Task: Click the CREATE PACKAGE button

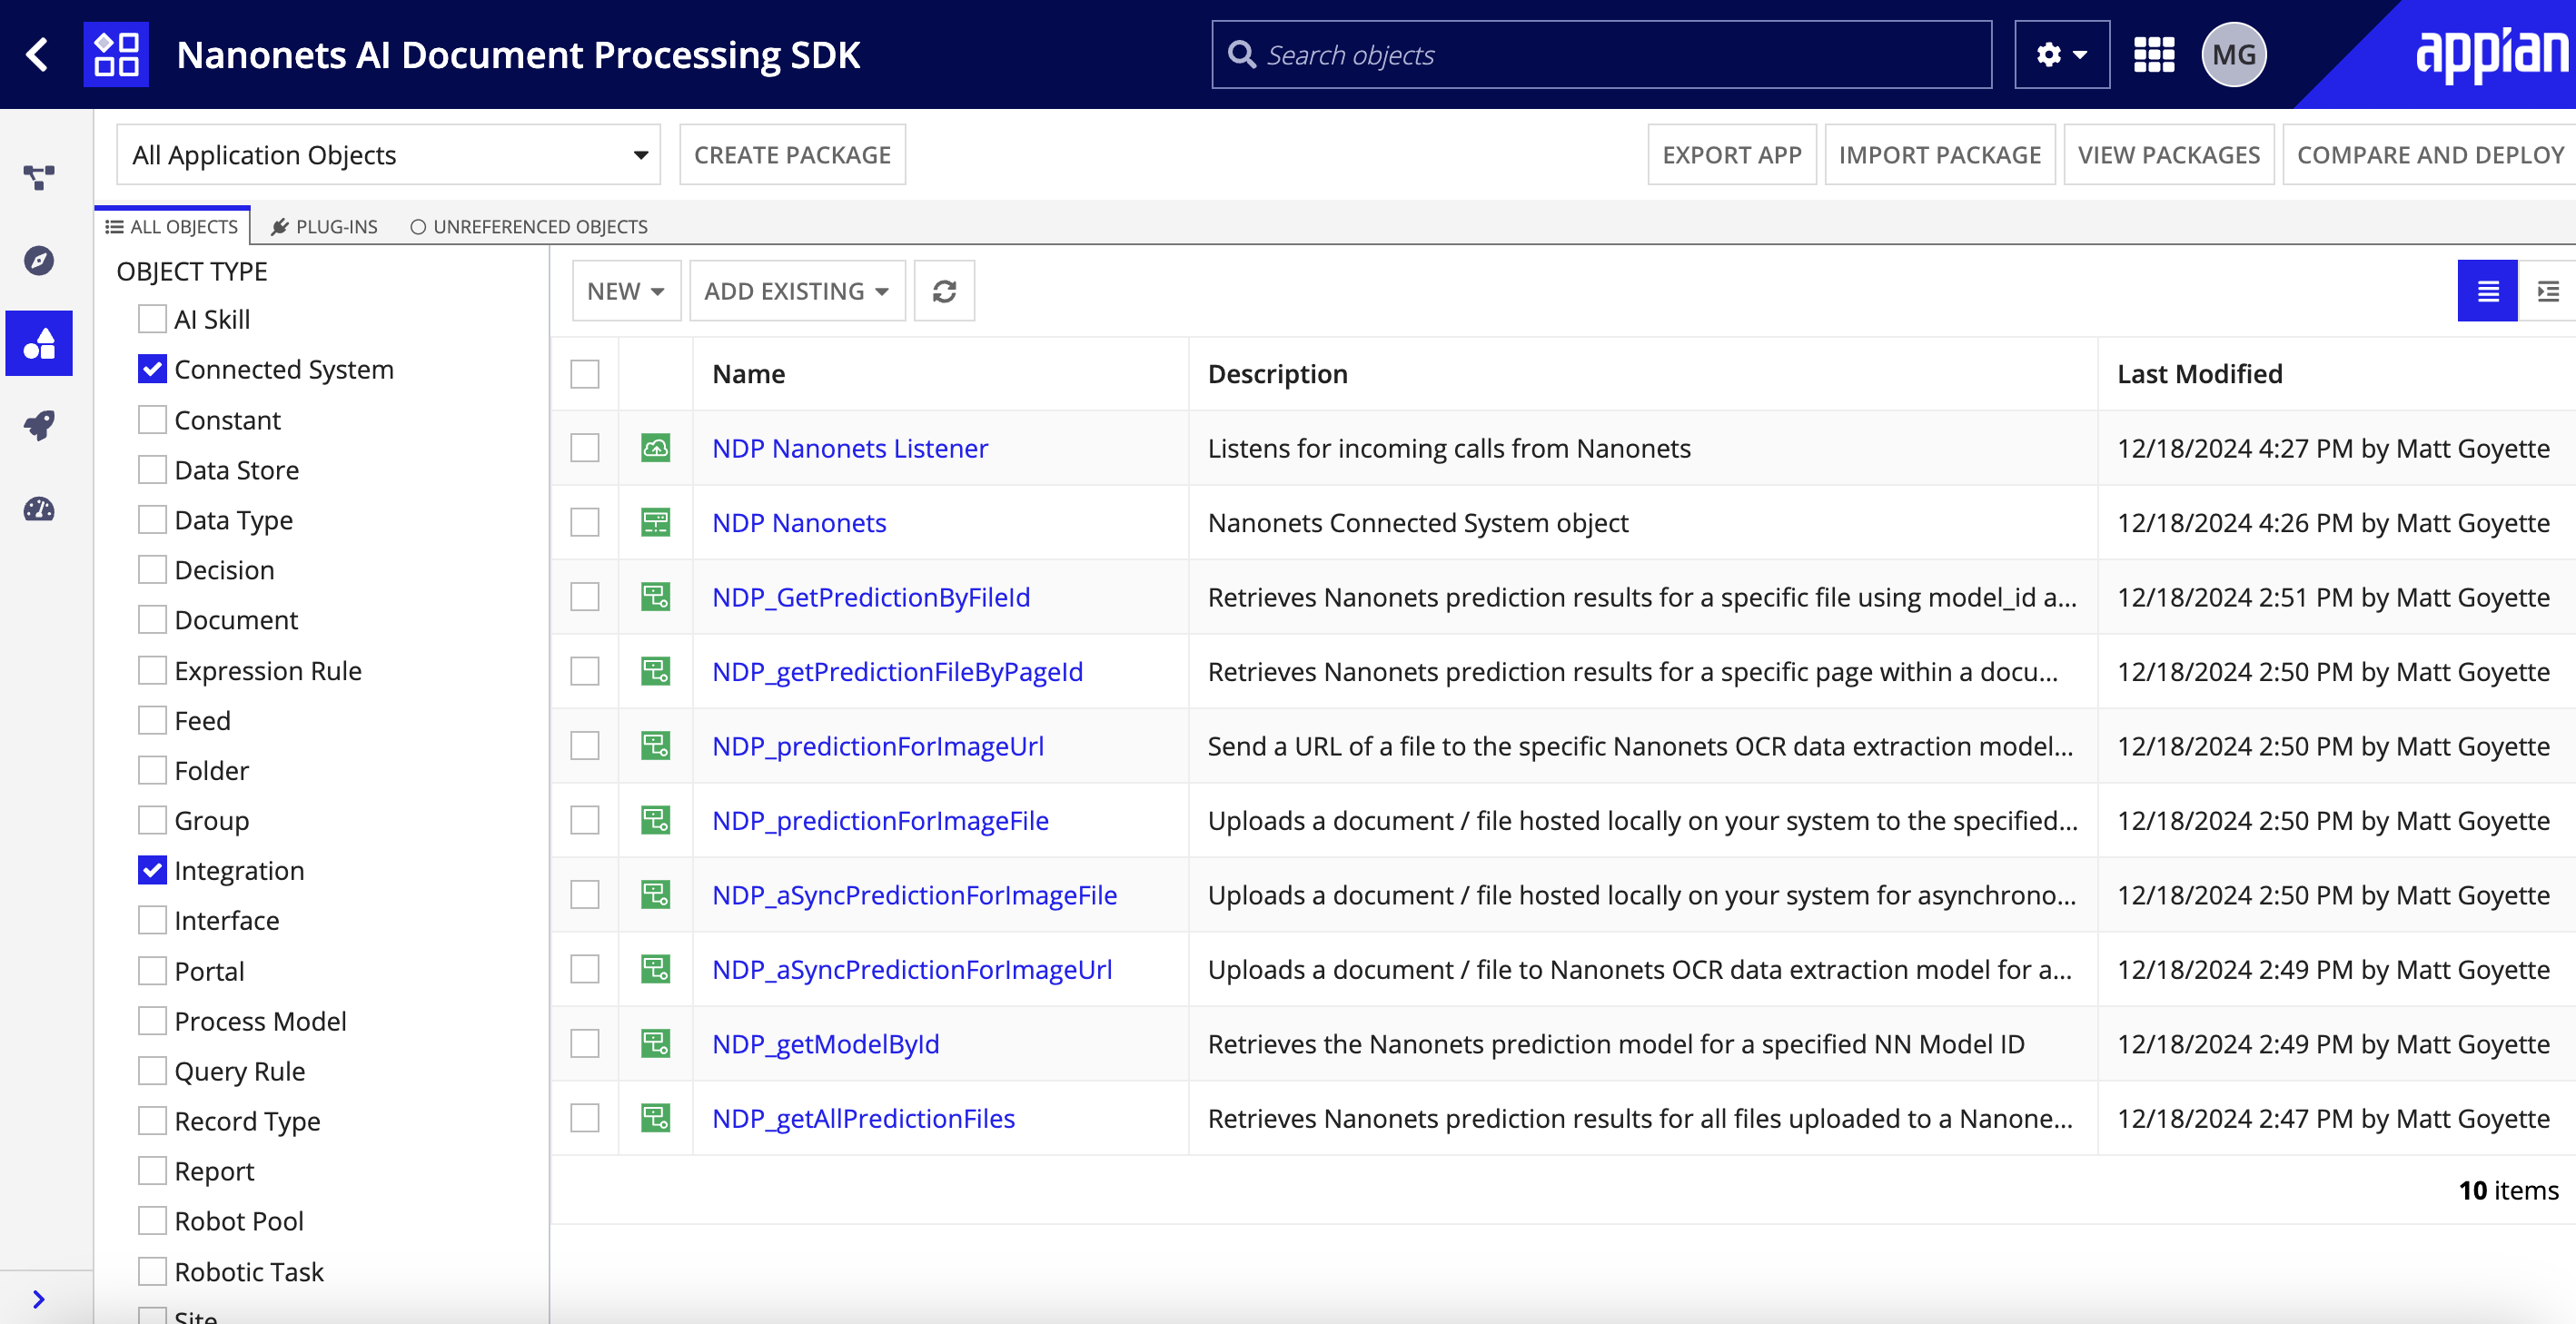Action: pyautogui.click(x=792, y=155)
